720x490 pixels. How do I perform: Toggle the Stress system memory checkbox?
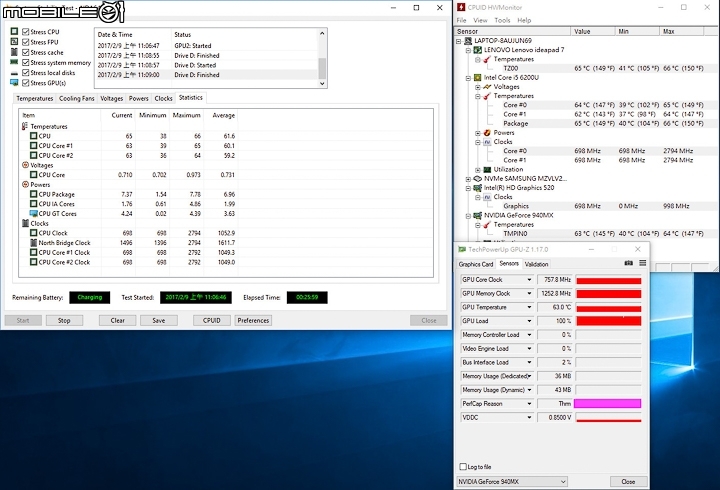[x=26, y=62]
